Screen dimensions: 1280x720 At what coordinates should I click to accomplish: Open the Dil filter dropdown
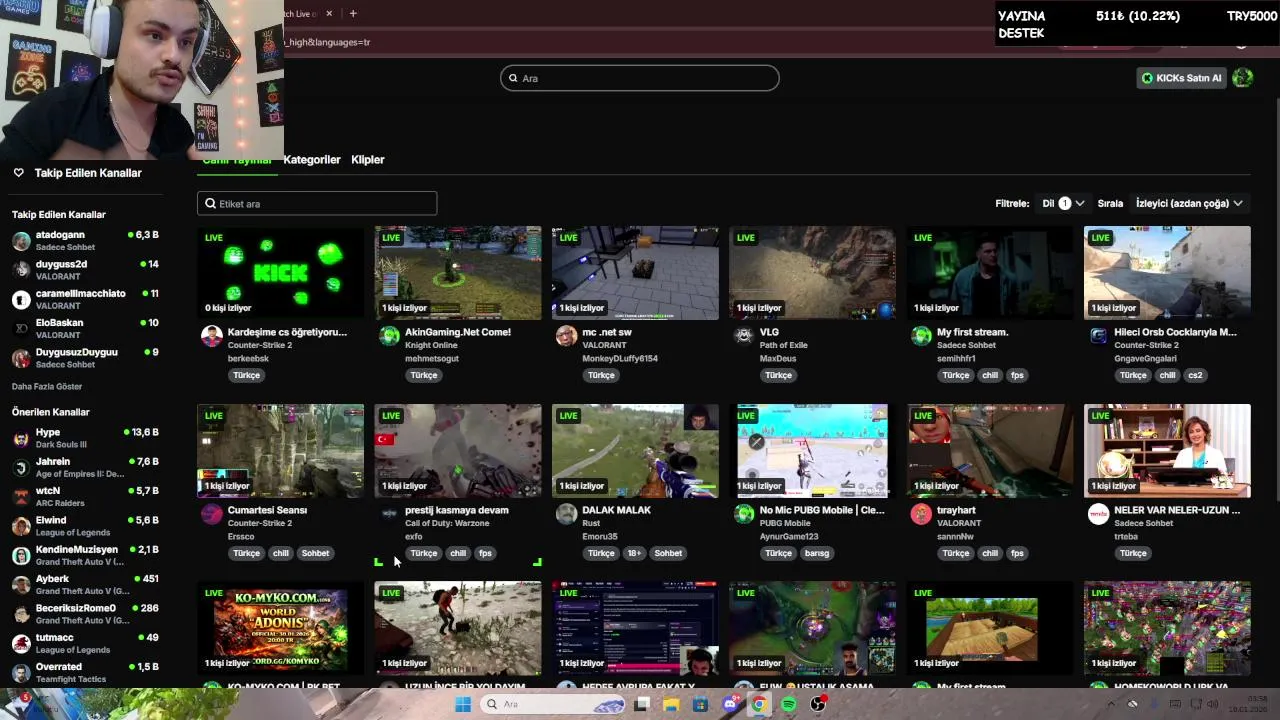(x=1063, y=203)
